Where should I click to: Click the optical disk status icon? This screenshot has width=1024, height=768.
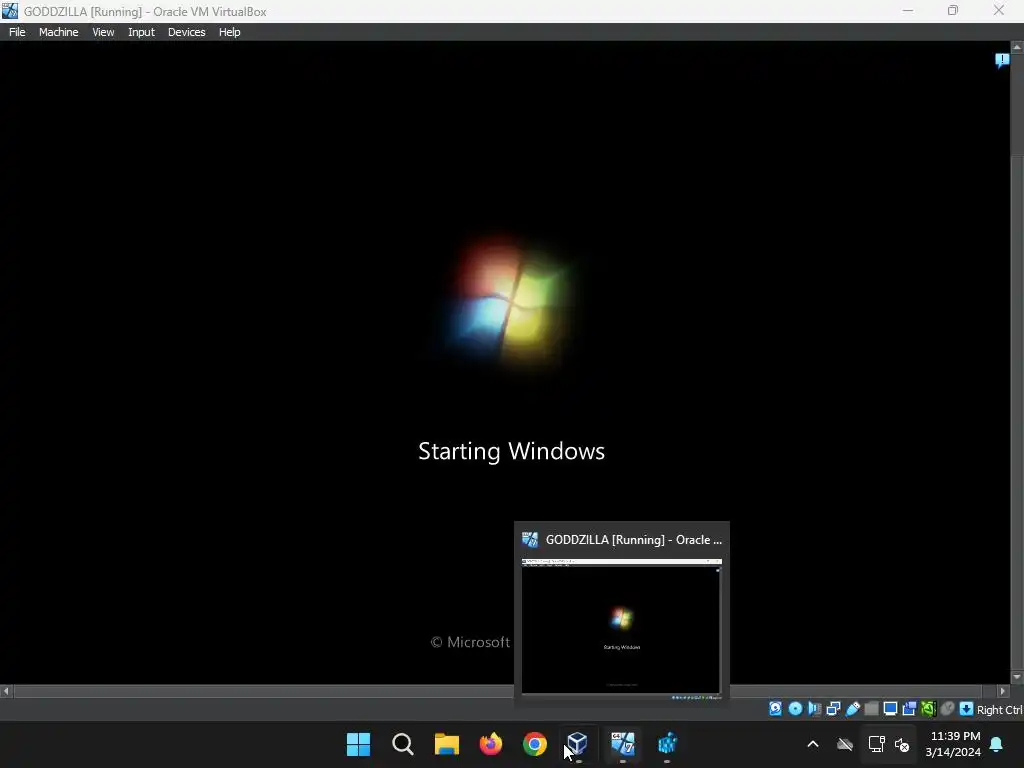point(795,709)
